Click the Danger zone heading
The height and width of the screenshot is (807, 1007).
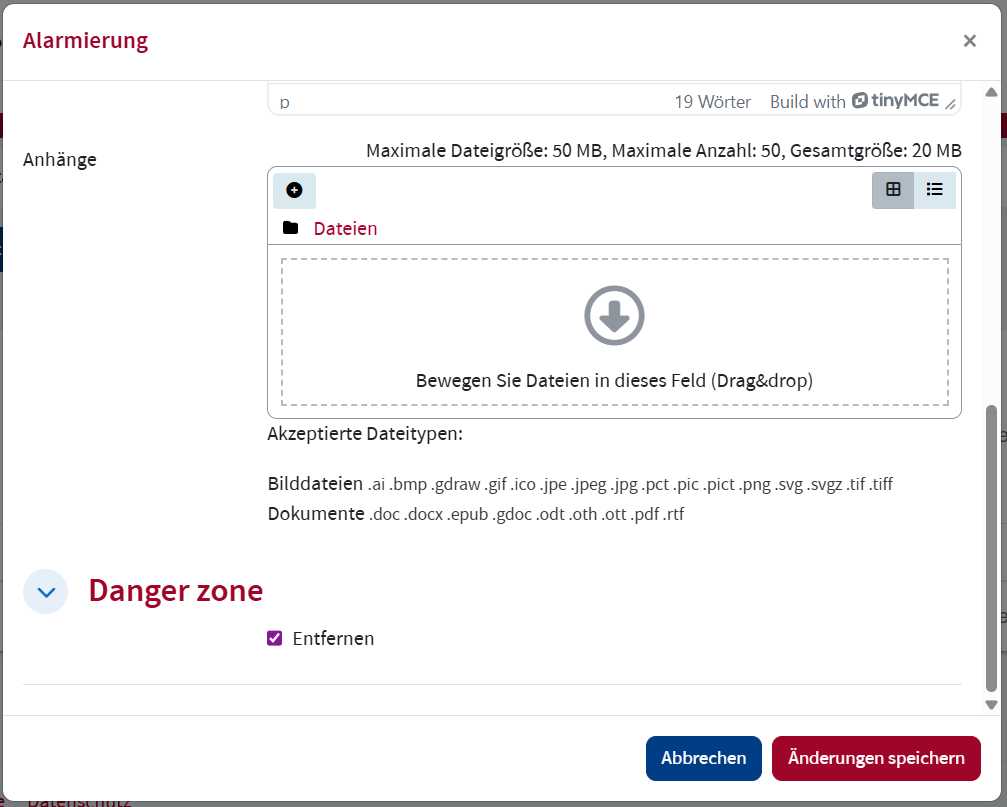(175, 591)
